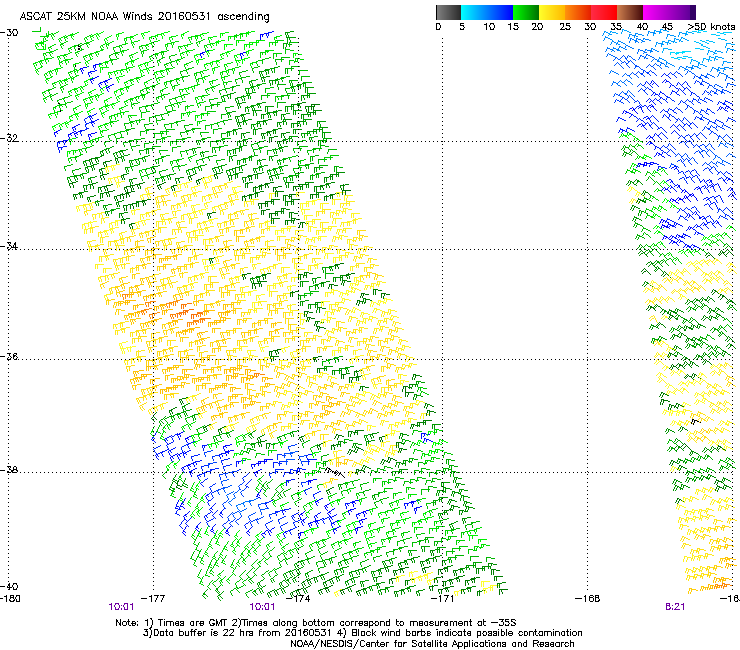Viewport: 740px width, 650px height.
Task: Click the latitude label -38
Action: pos(9,470)
